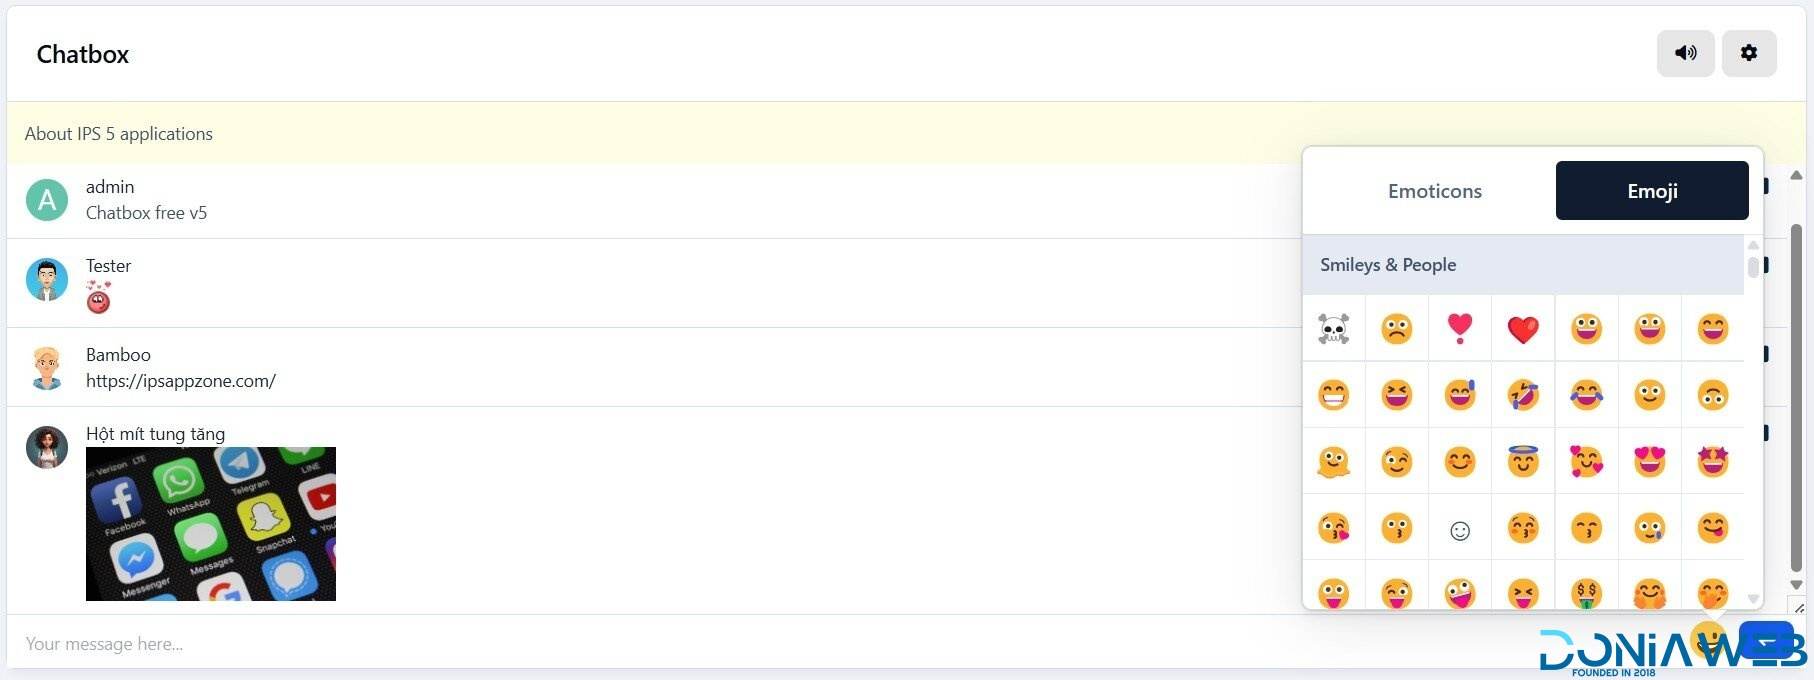1814x680 pixels.
Task: Open the social apps image thumbnail
Action: click(x=211, y=523)
